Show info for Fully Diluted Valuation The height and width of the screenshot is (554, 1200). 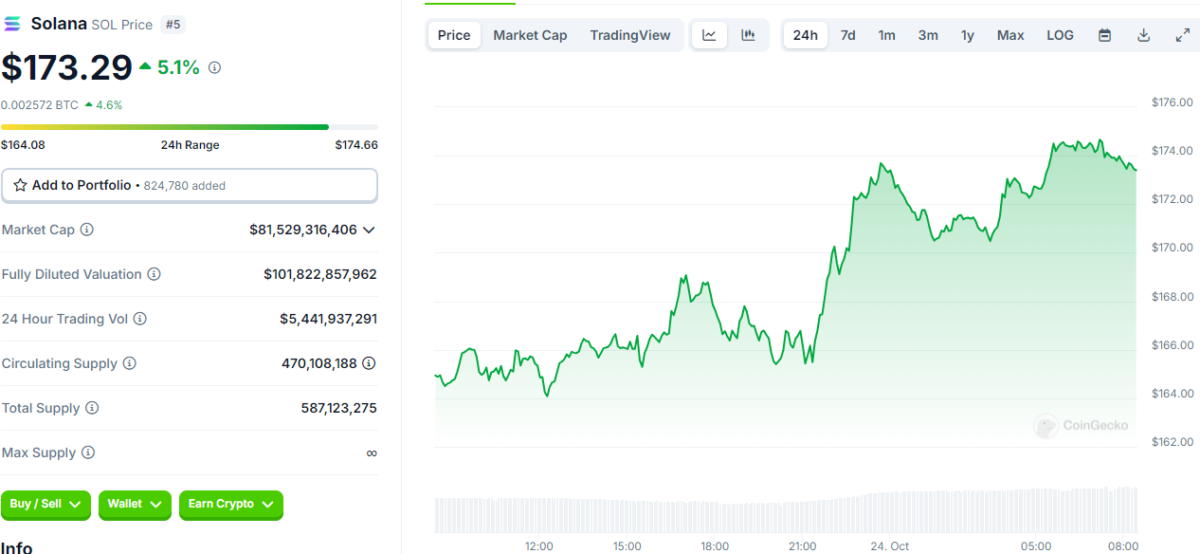[154, 274]
